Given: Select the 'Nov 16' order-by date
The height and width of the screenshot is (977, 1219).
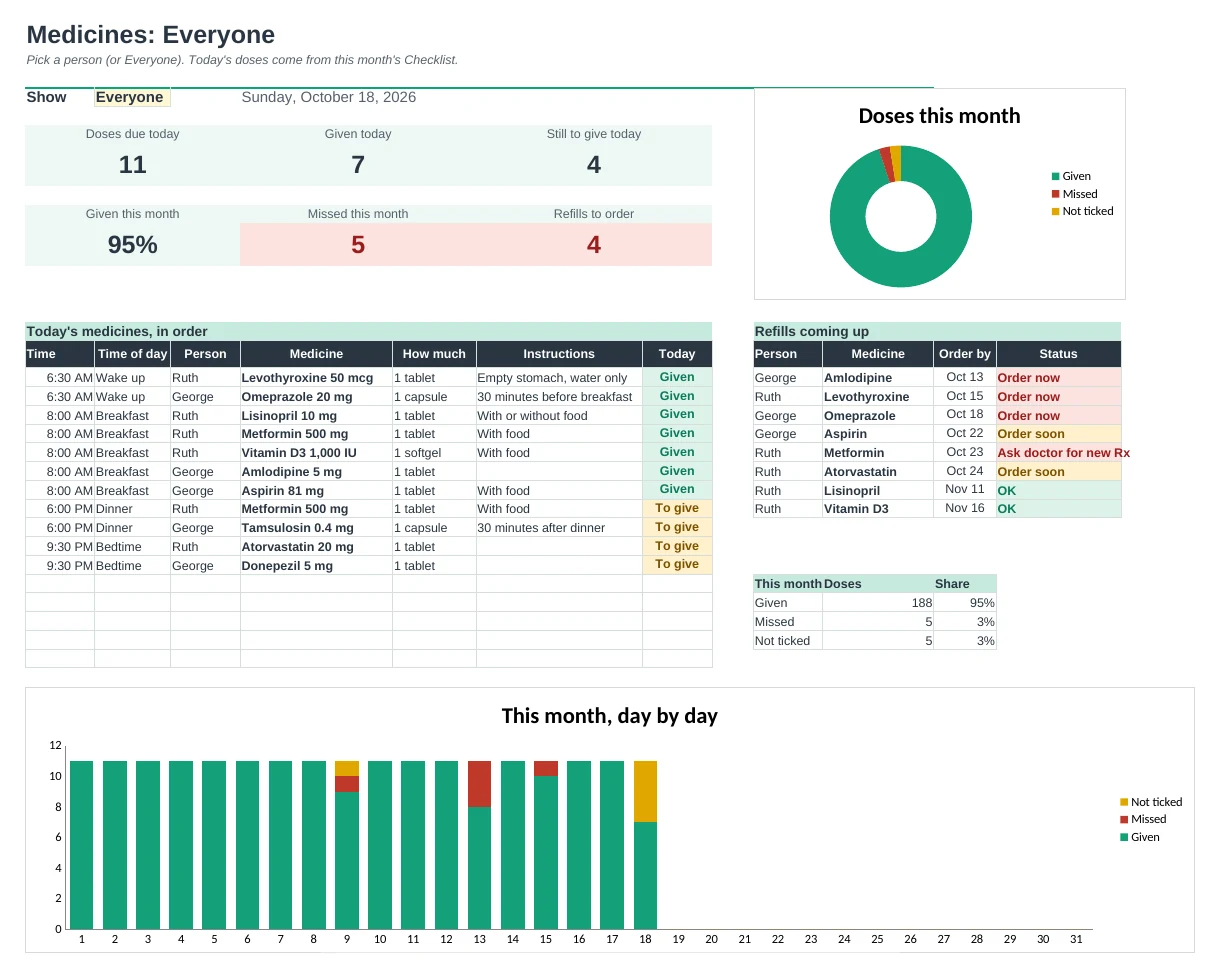Looking at the screenshot, I should click(965, 509).
